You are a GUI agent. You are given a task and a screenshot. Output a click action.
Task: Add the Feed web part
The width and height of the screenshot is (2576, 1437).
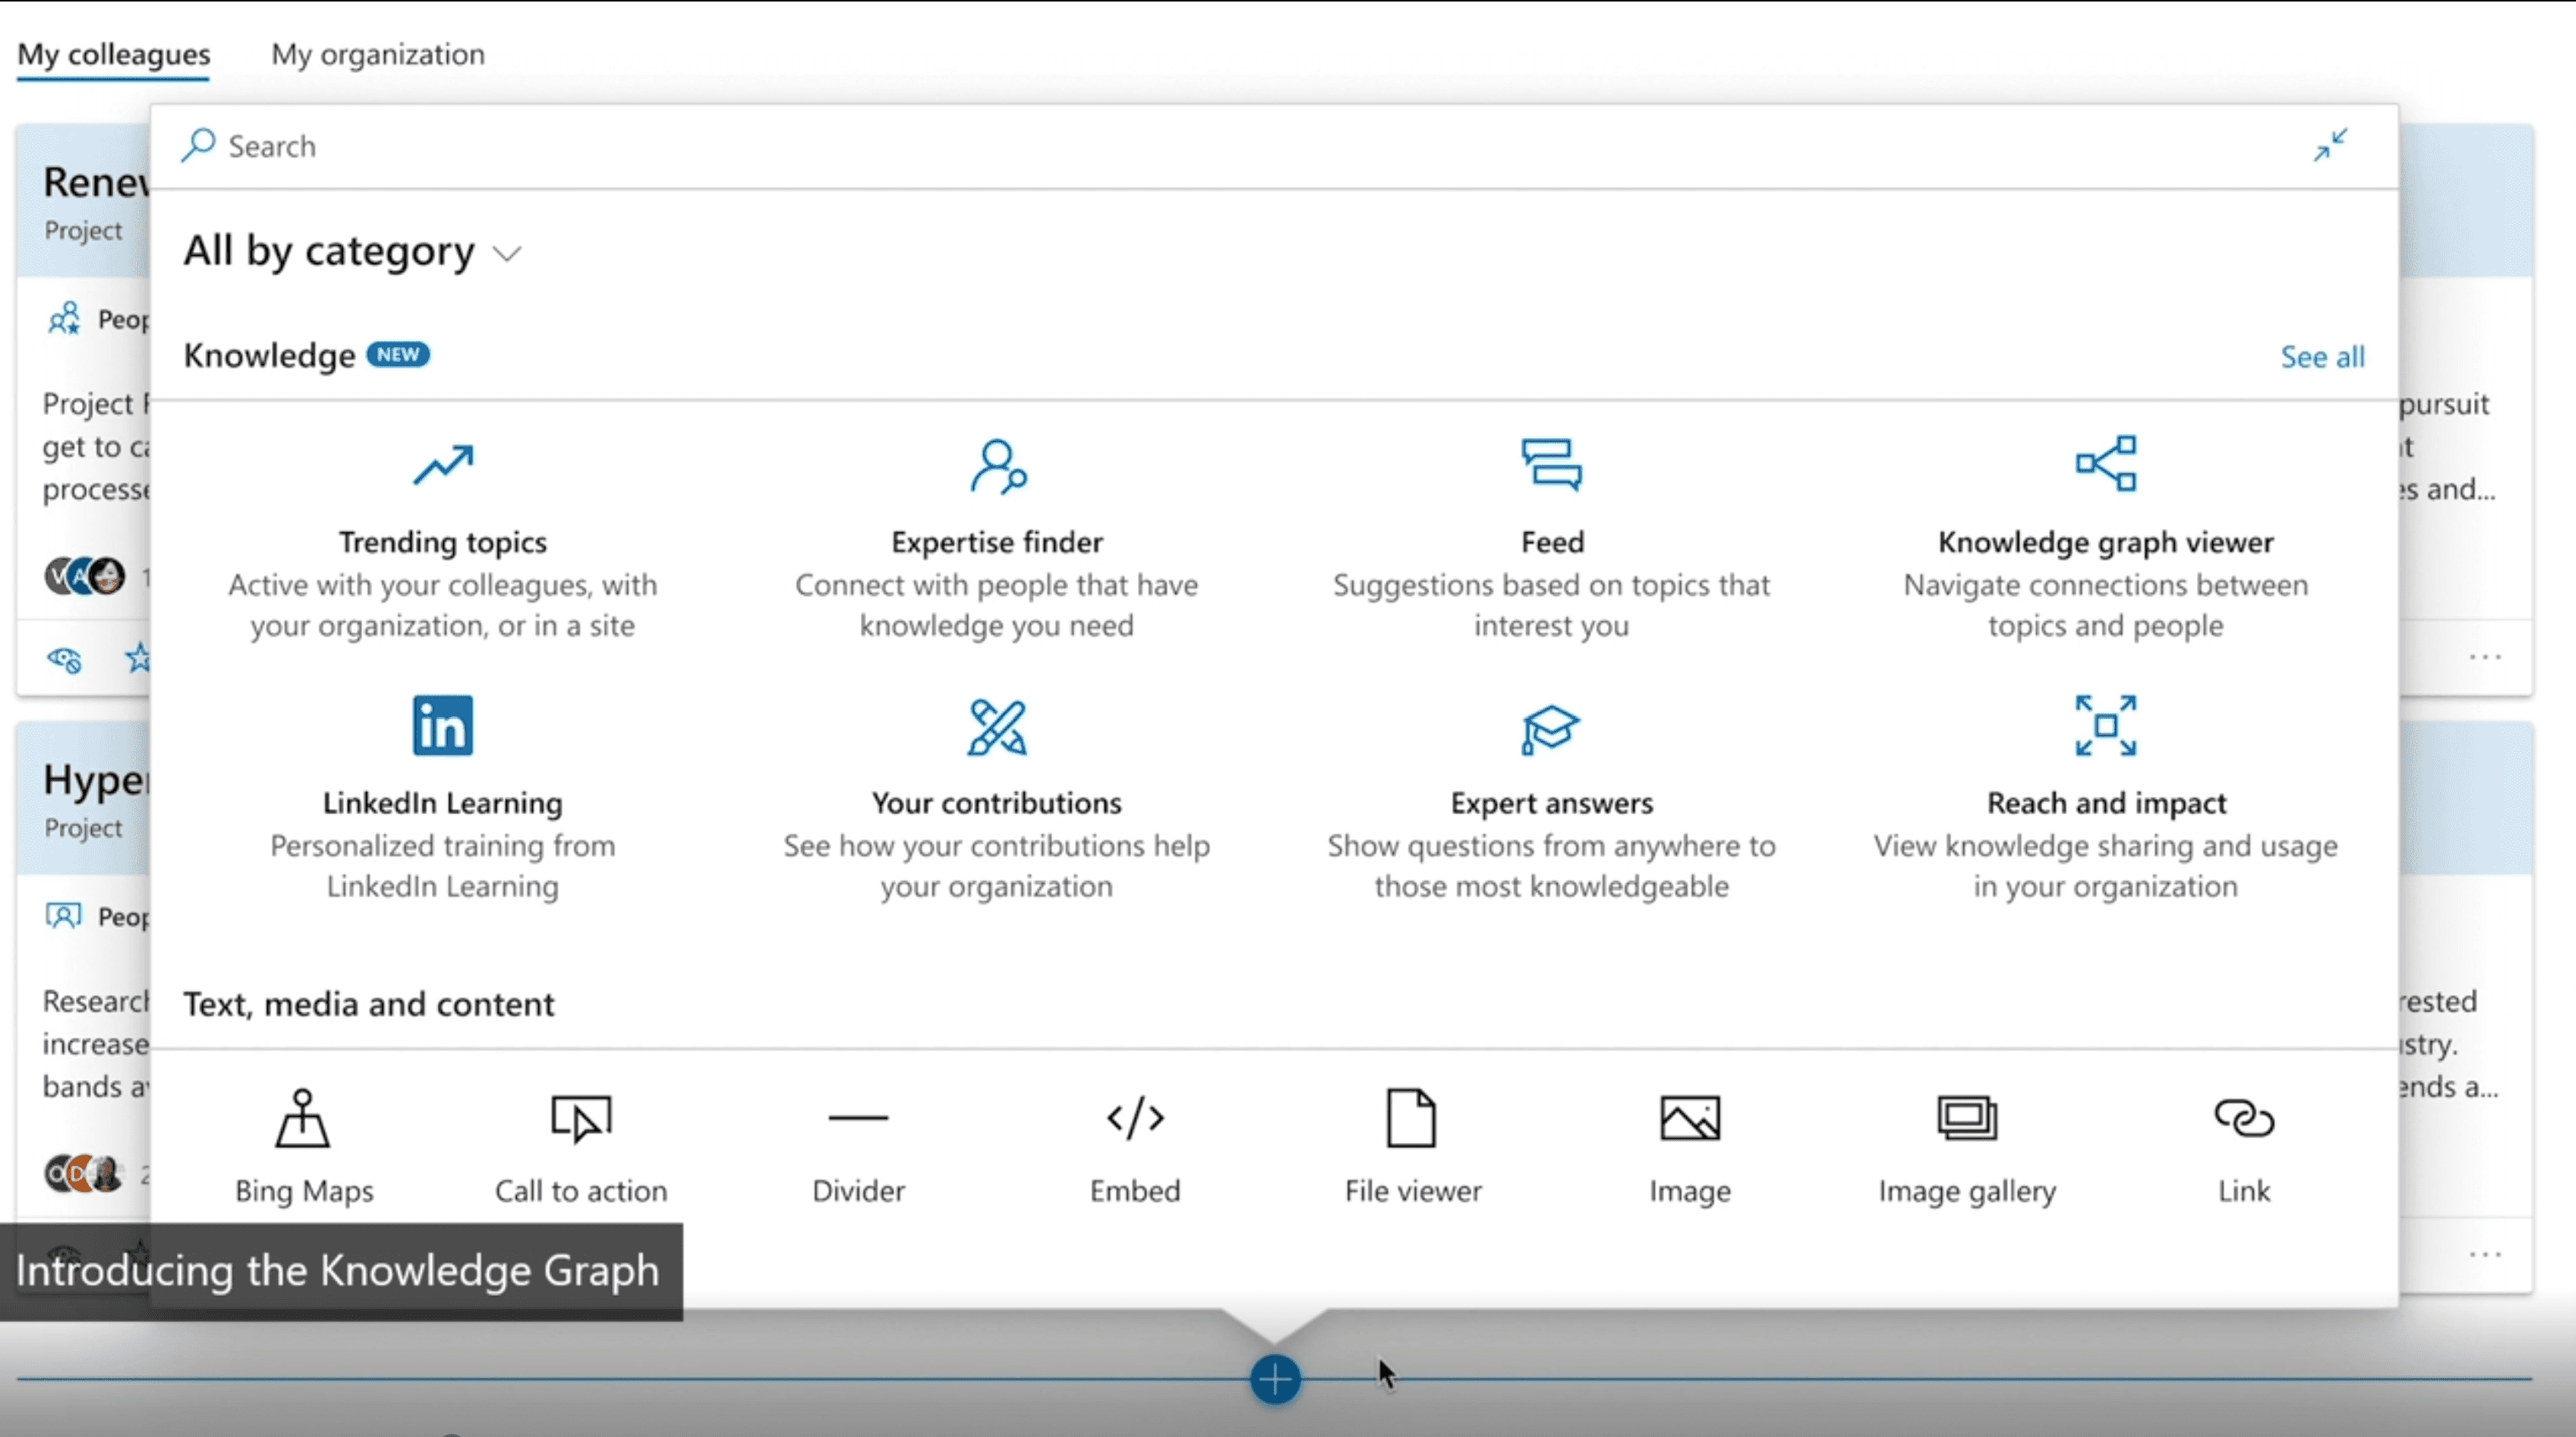coord(1551,540)
